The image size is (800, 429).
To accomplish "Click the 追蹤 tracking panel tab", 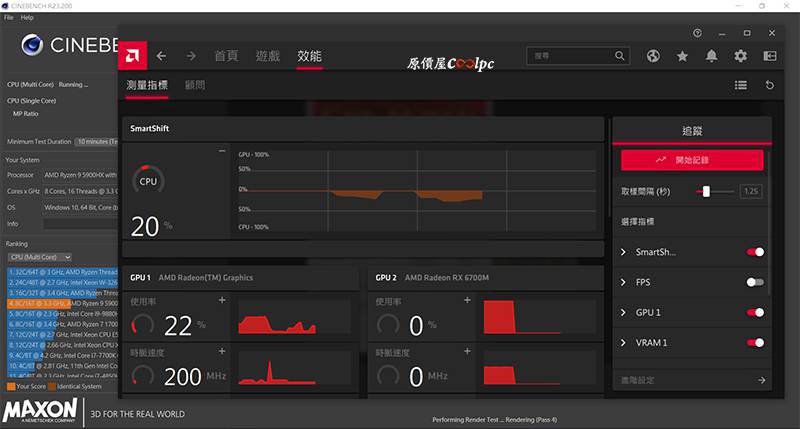I will [x=692, y=131].
